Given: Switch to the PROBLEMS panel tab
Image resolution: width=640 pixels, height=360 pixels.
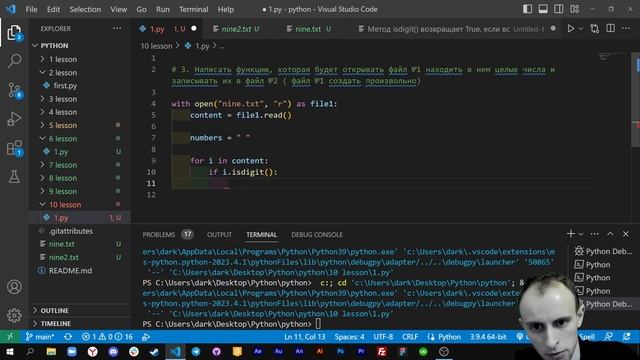Looking at the screenshot, I should pyautogui.click(x=158, y=235).
